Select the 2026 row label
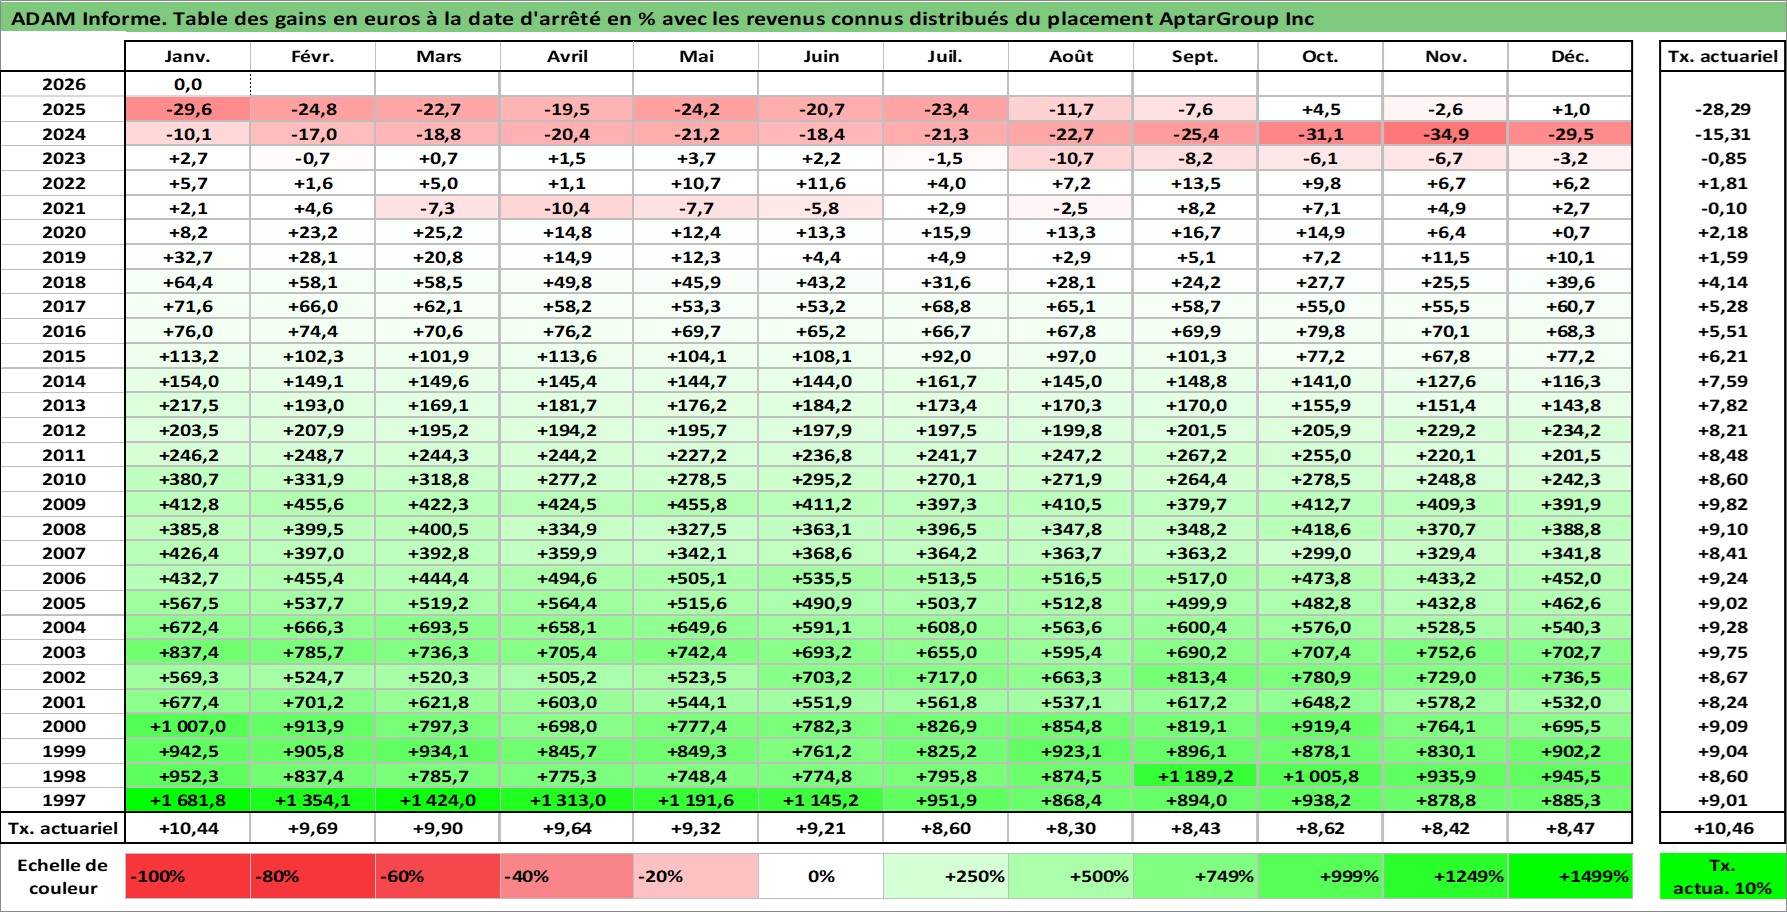1787x912 pixels. 63,85
